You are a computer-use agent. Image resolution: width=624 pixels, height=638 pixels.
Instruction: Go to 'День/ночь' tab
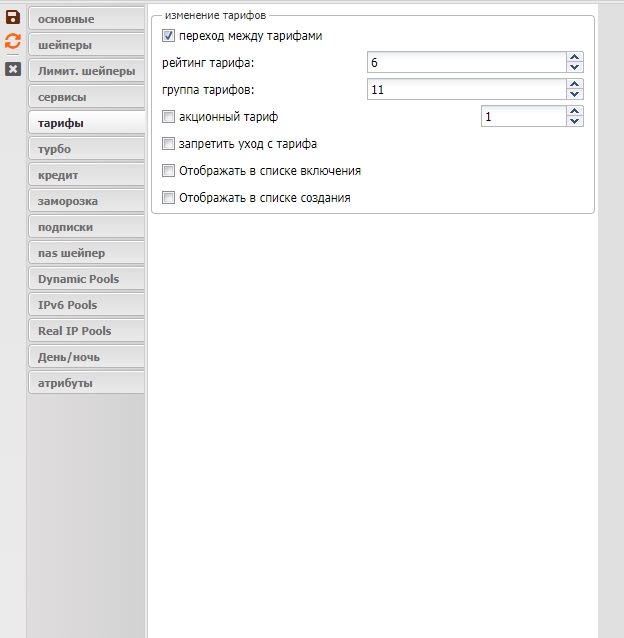86,357
